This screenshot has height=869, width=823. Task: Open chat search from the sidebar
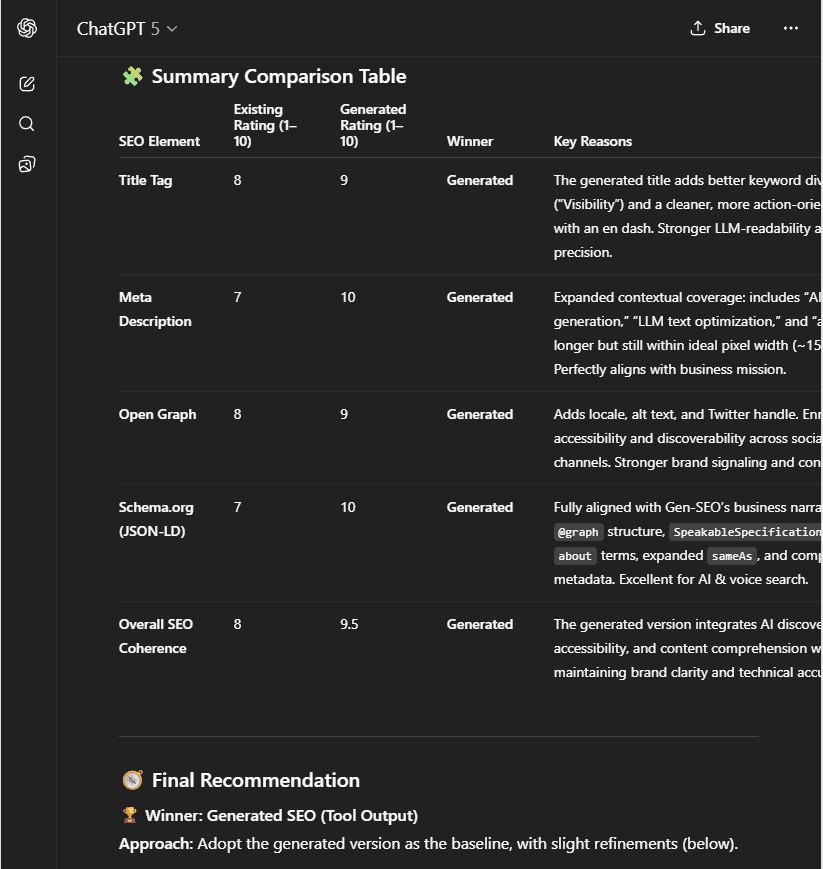pyautogui.click(x=27, y=124)
